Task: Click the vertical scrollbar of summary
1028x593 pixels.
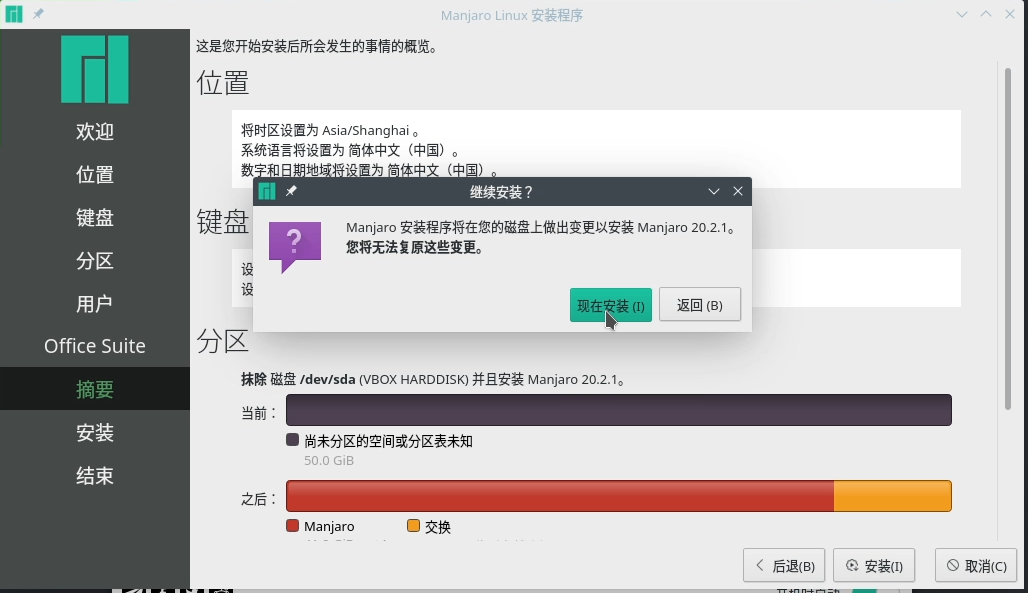Action: (x=1008, y=239)
